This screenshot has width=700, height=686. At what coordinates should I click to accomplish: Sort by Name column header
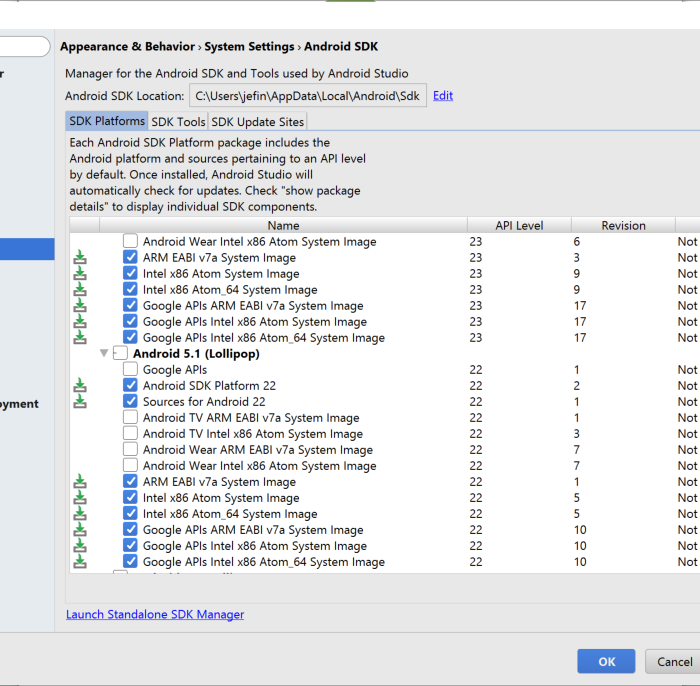point(283,225)
